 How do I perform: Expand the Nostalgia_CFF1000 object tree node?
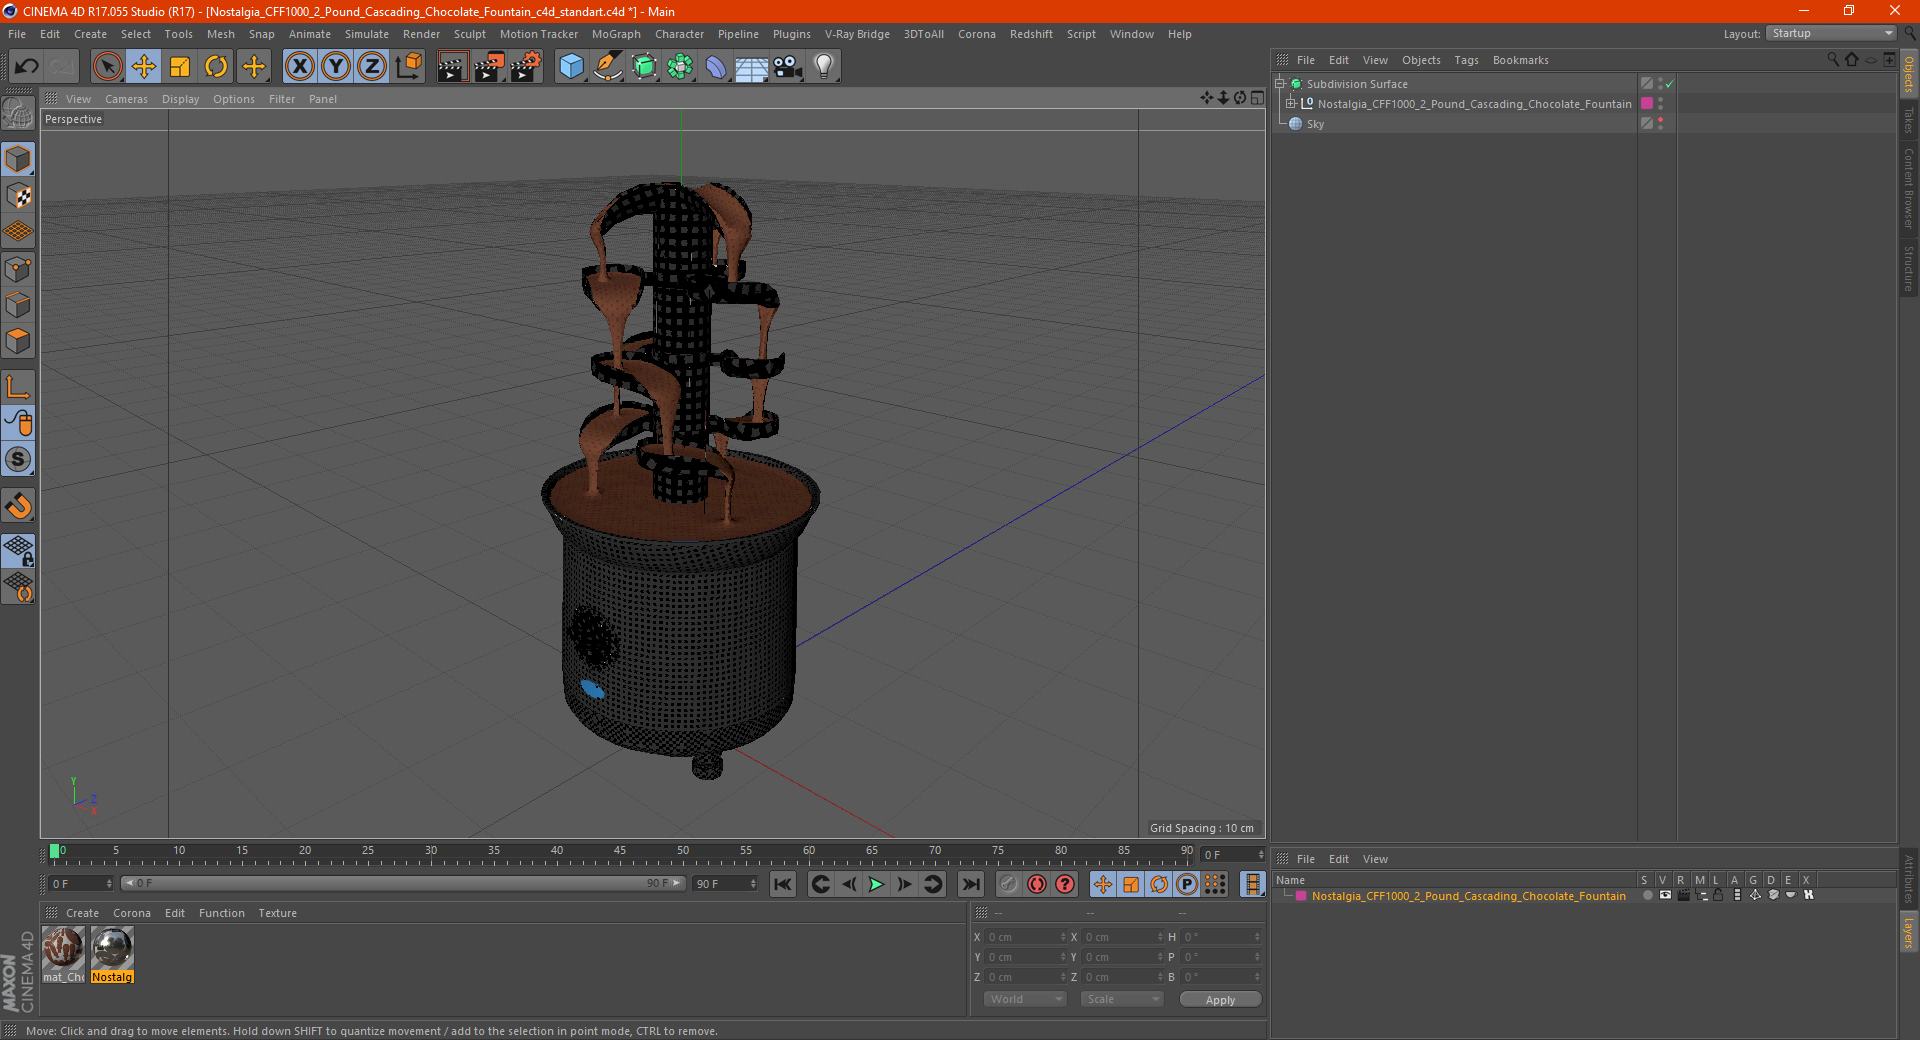(x=1291, y=104)
